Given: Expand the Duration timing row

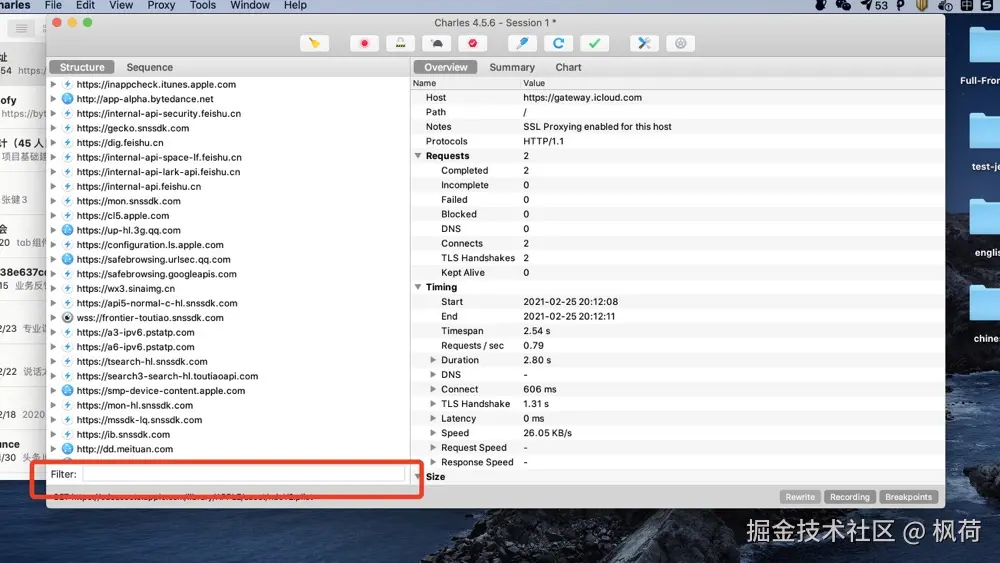Looking at the screenshot, I should click(x=433, y=360).
